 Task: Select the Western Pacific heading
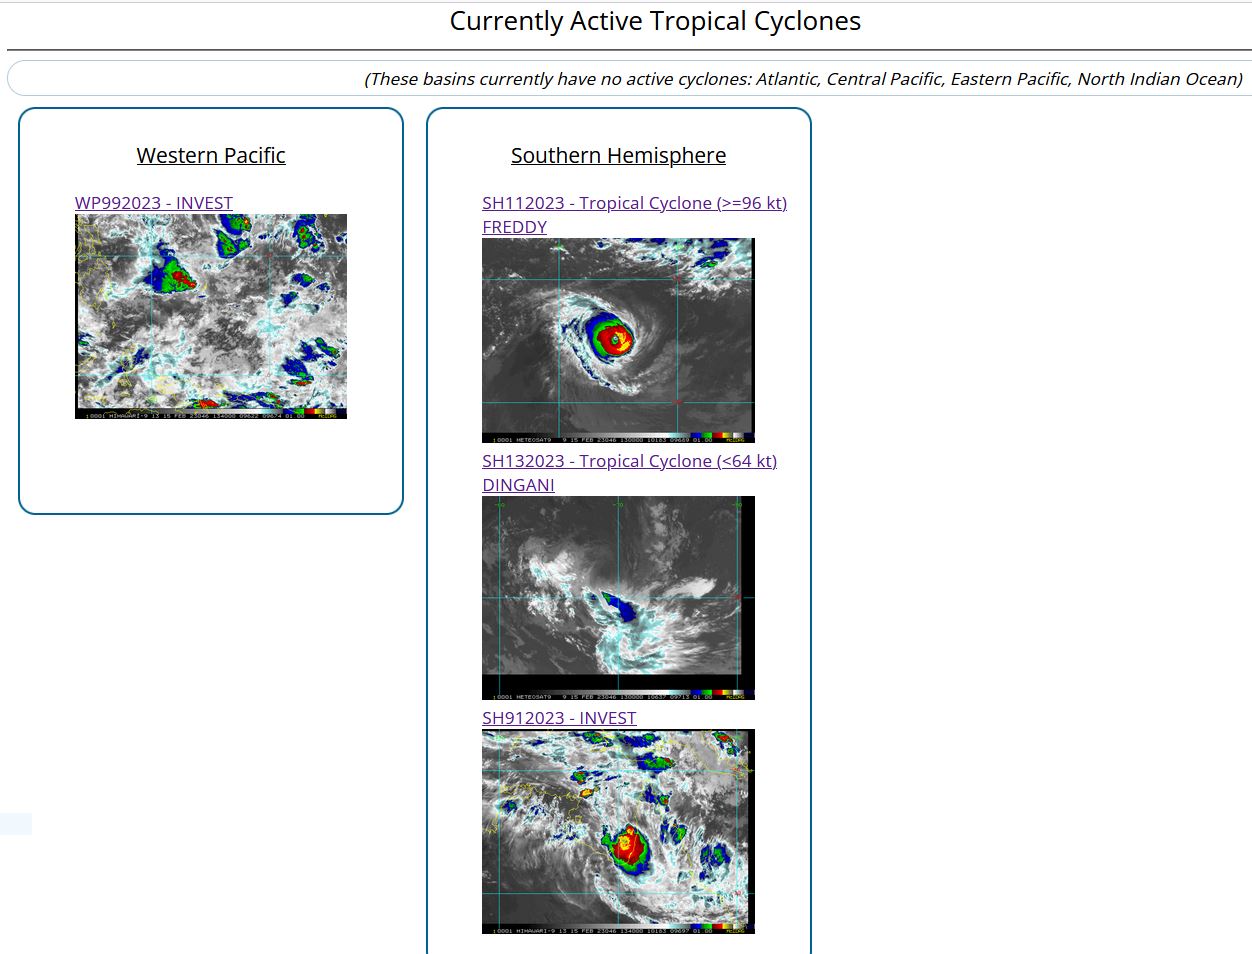tap(211, 156)
